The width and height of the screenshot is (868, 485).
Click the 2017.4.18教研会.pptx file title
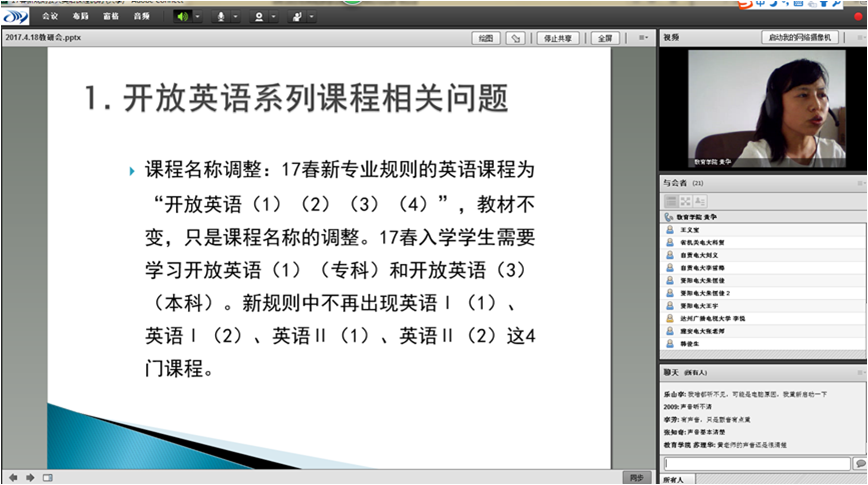(x=43, y=38)
